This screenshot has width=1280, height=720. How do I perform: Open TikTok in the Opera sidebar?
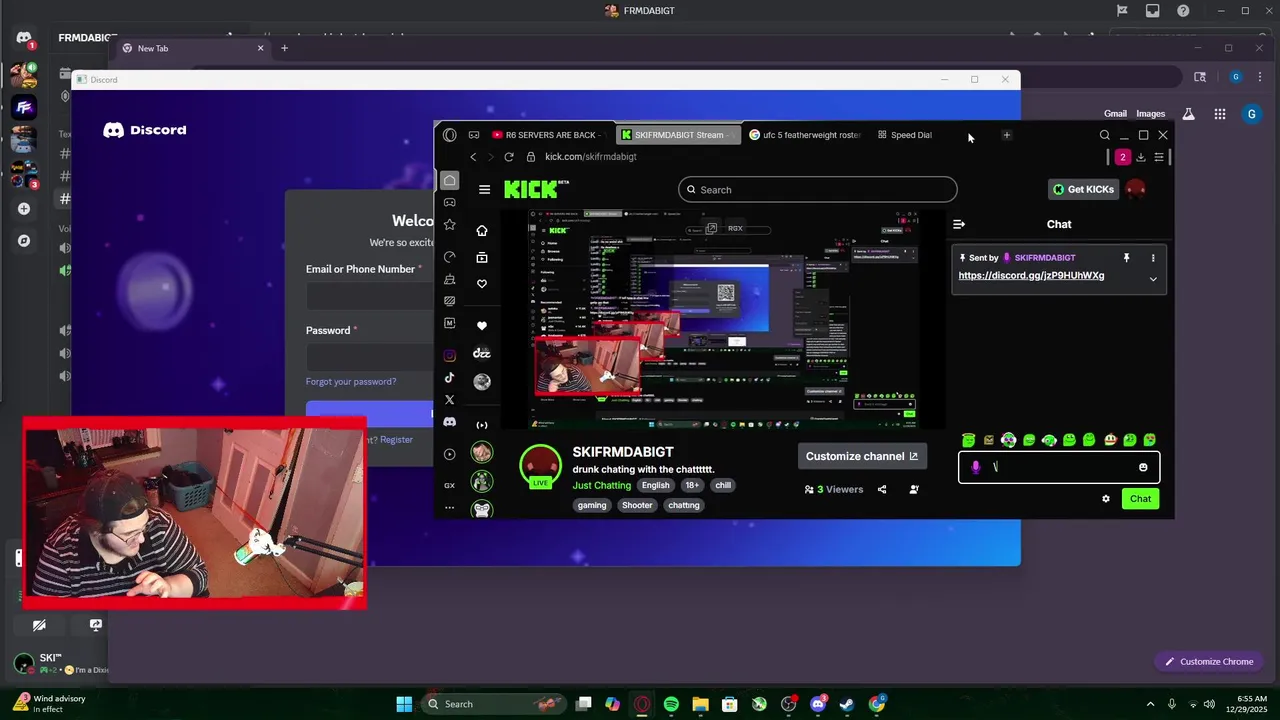point(450,378)
